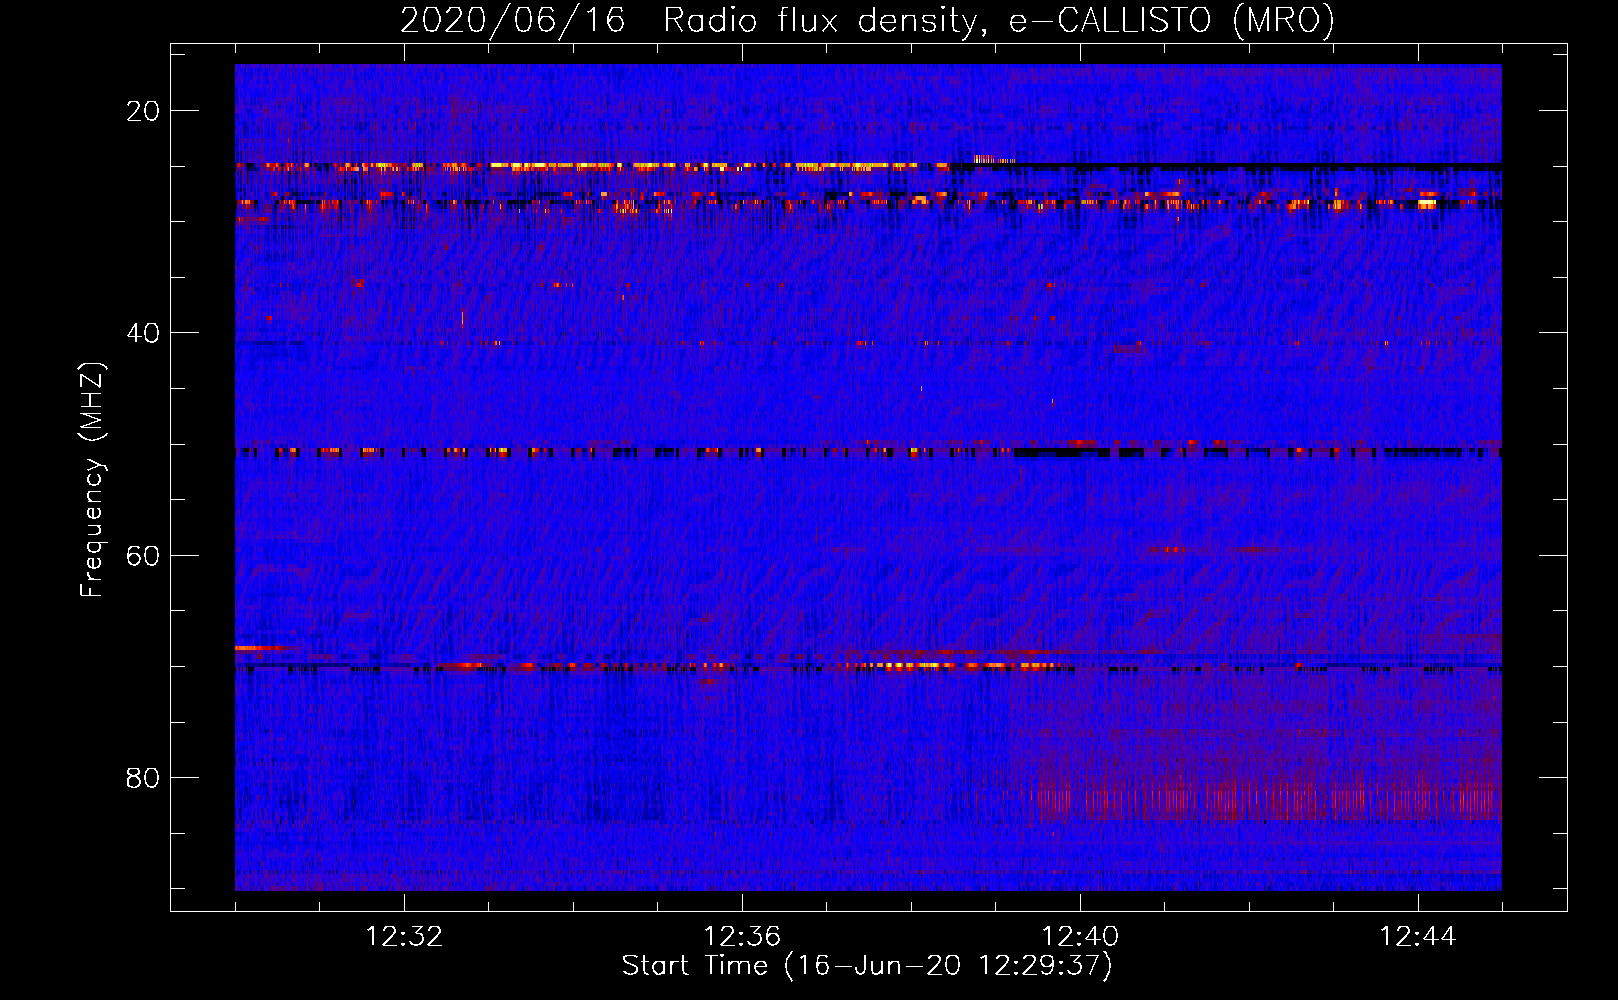Click the 12:40 time tick label
Image resolution: width=1618 pixels, height=1000 pixels.
click(x=1080, y=937)
